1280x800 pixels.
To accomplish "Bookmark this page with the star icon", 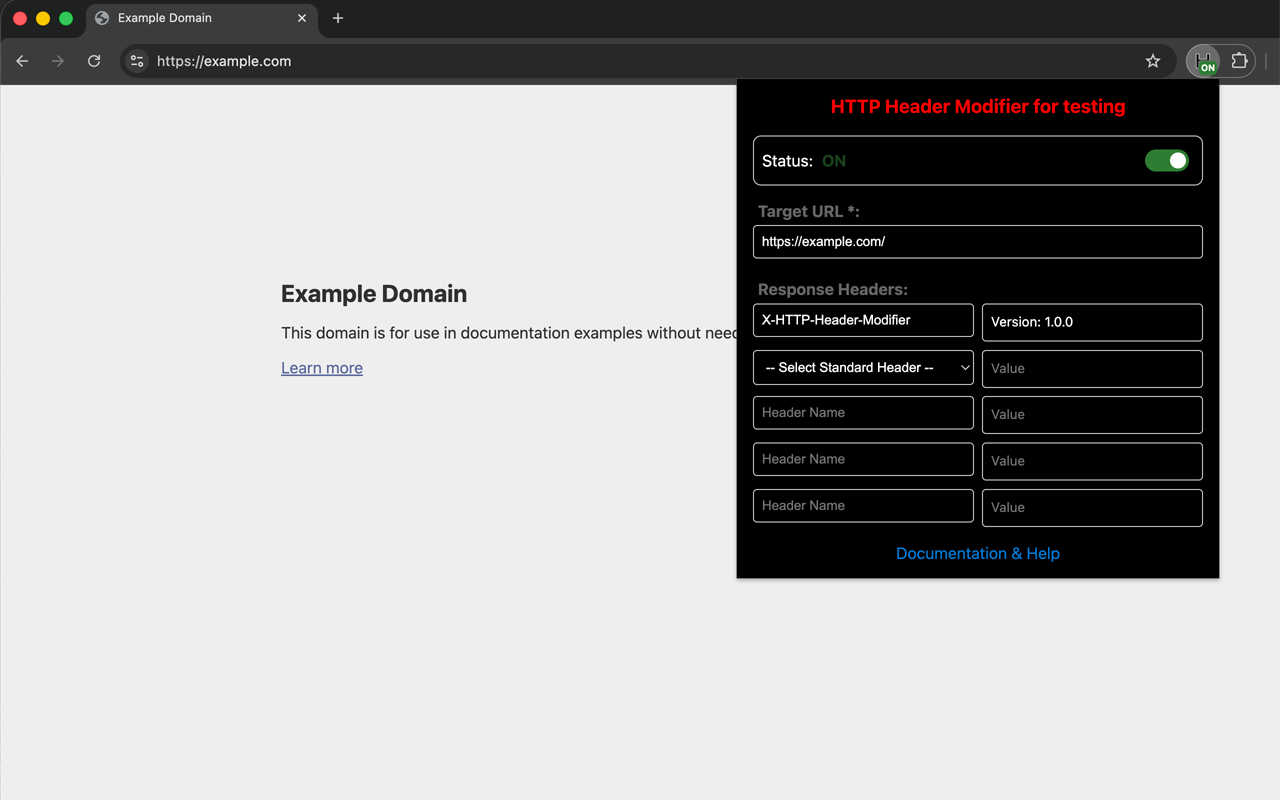I will point(1153,61).
